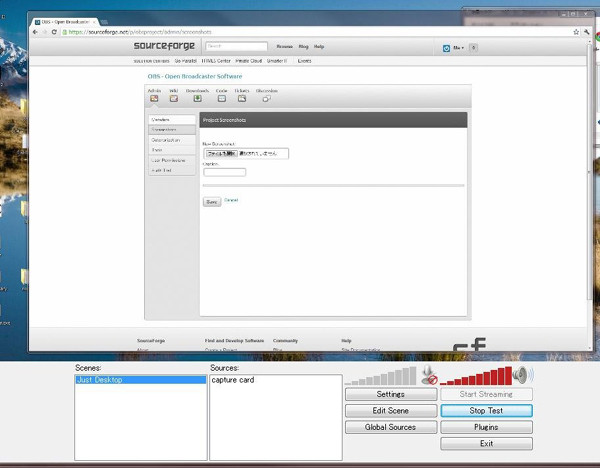Screen dimensions: 600x468
Task: Select the OBS - Open Broadcaster browser tab
Action: (x=65, y=22)
